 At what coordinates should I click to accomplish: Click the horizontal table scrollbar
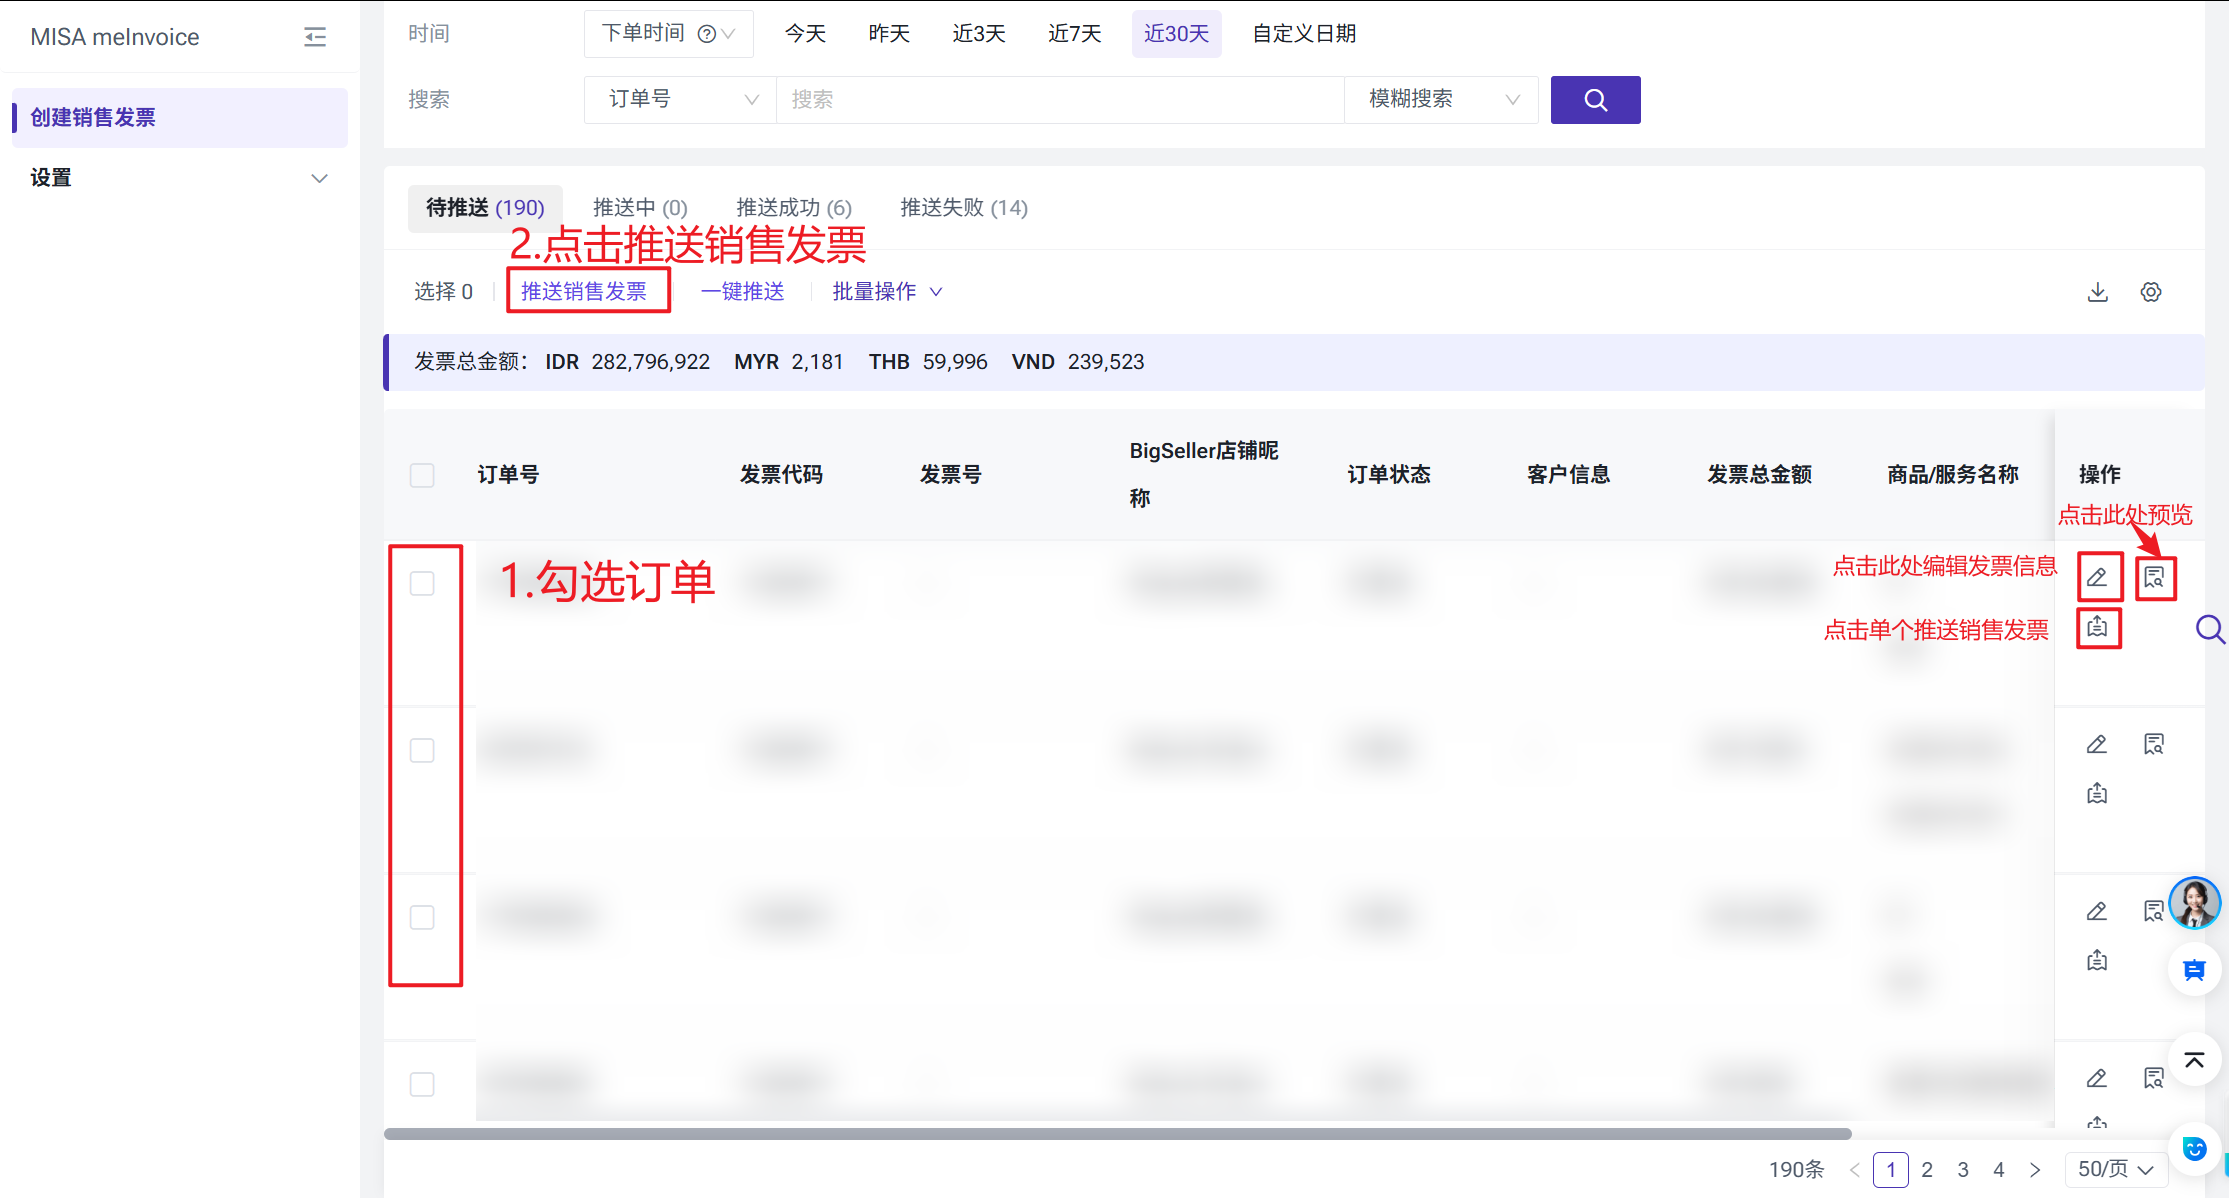click(1117, 1134)
